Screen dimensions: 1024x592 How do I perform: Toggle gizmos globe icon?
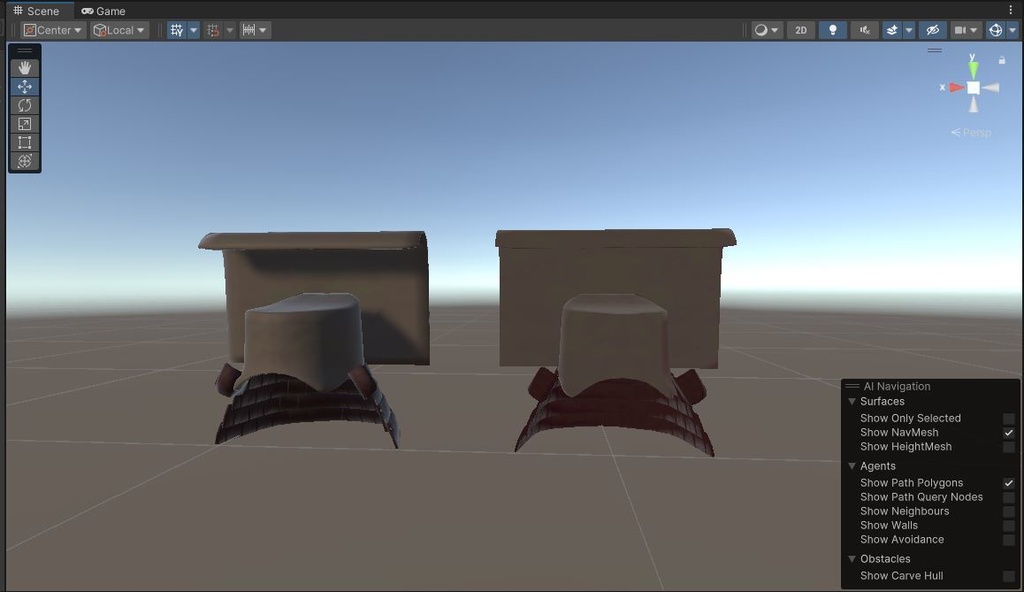[x=995, y=30]
